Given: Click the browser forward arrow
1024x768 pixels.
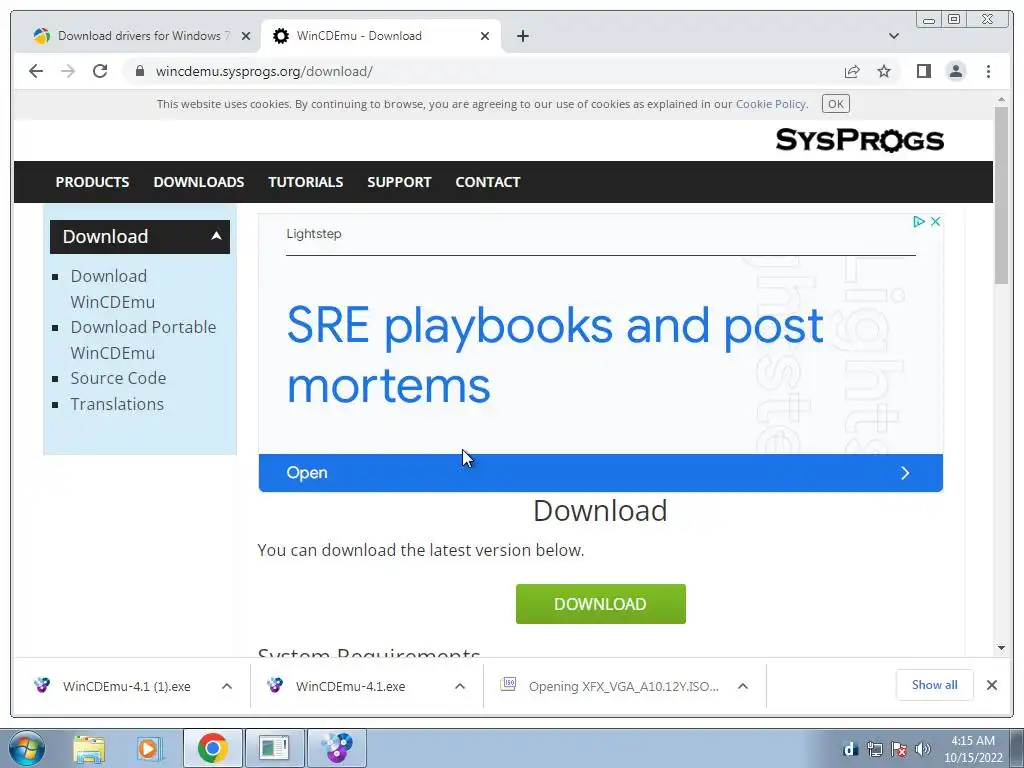Looking at the screenshot, I should coord(68,71).
